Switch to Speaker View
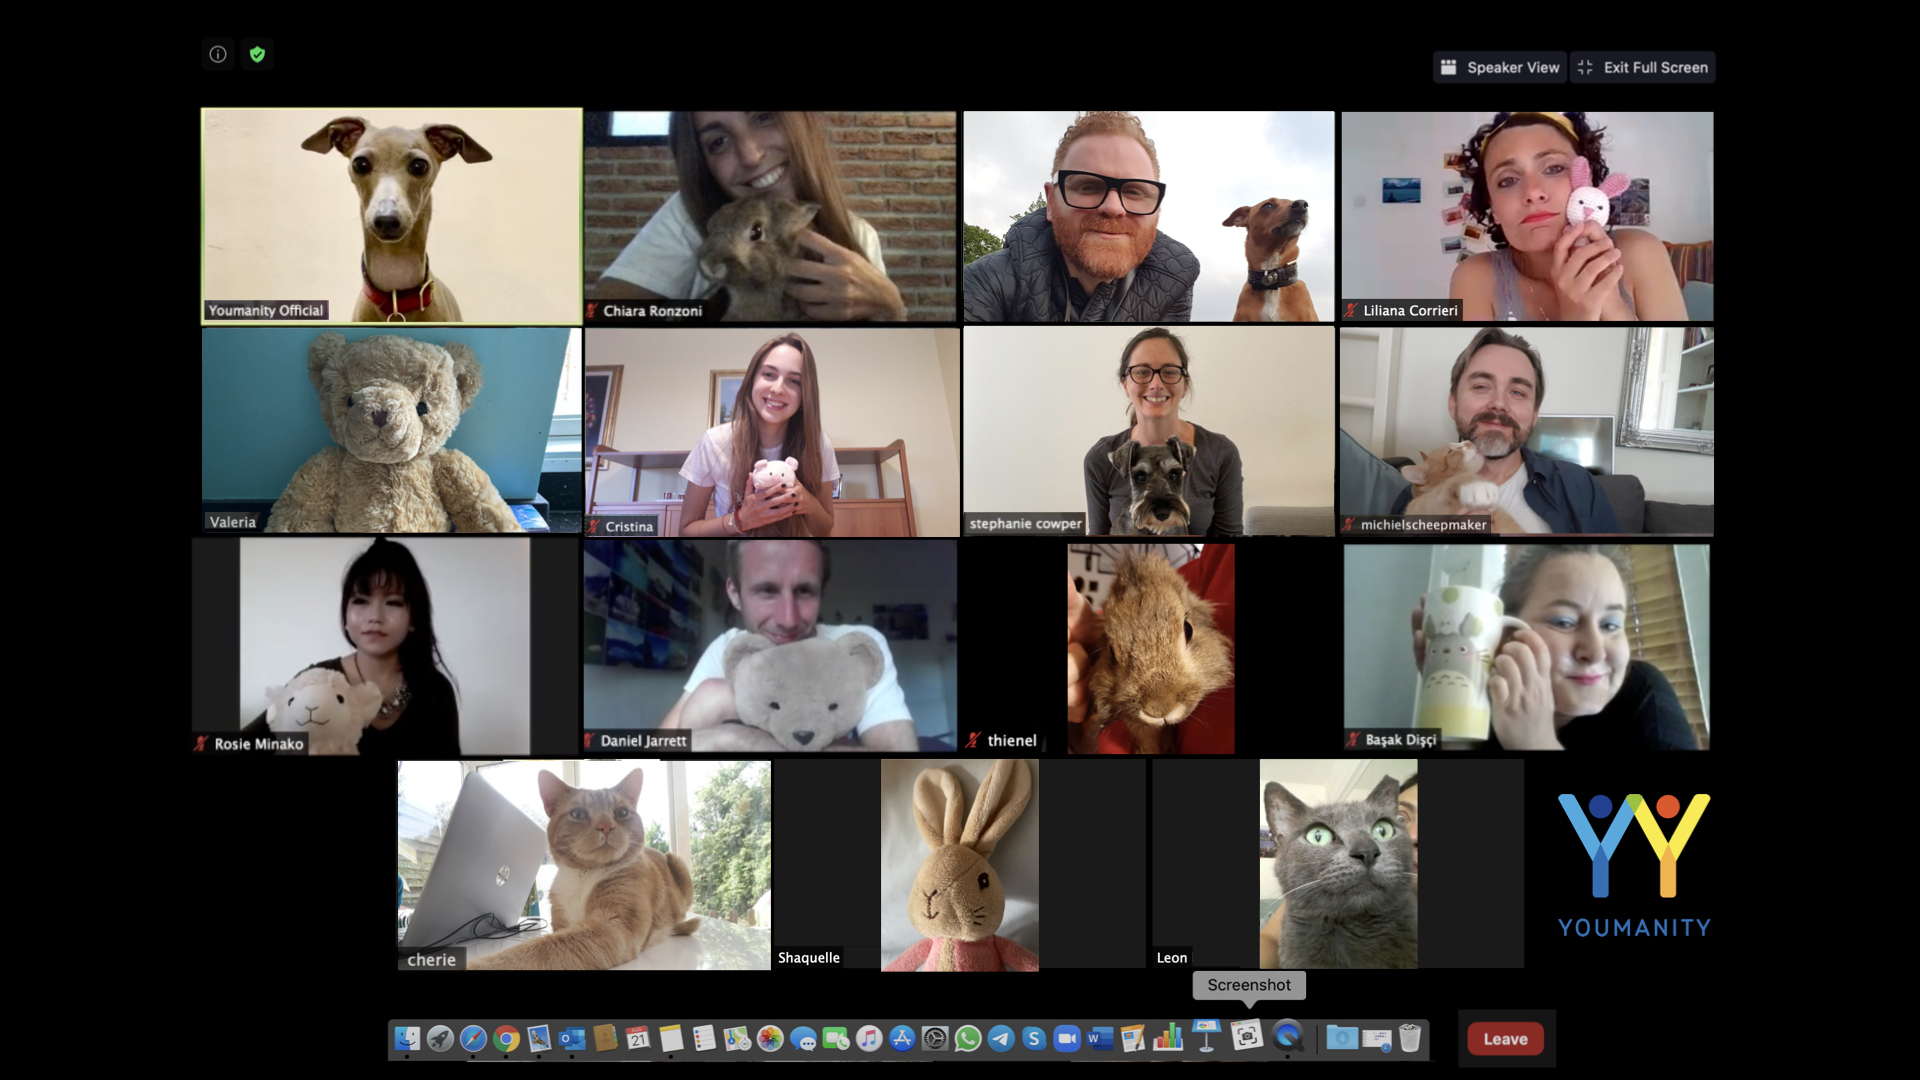This screenshot has height=1080, width=1920. pyautogui.click(x=1499, y=67)
